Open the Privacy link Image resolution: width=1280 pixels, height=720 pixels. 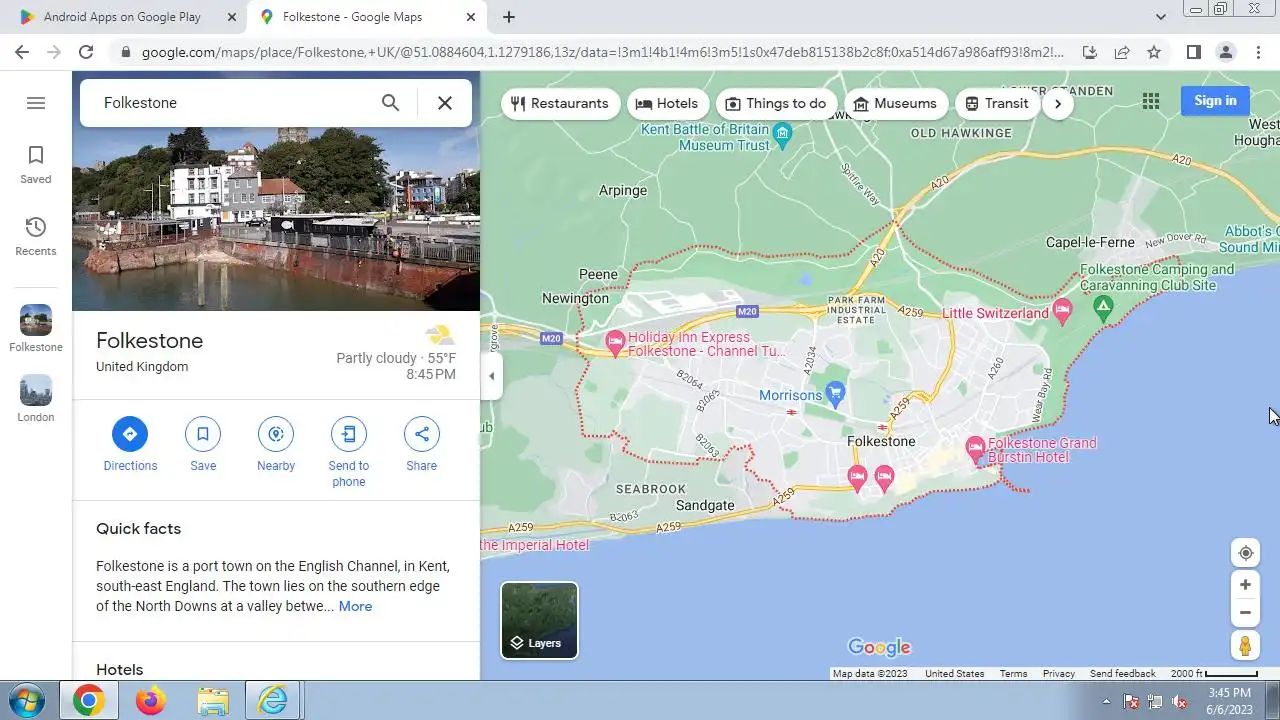[1058, 673]
